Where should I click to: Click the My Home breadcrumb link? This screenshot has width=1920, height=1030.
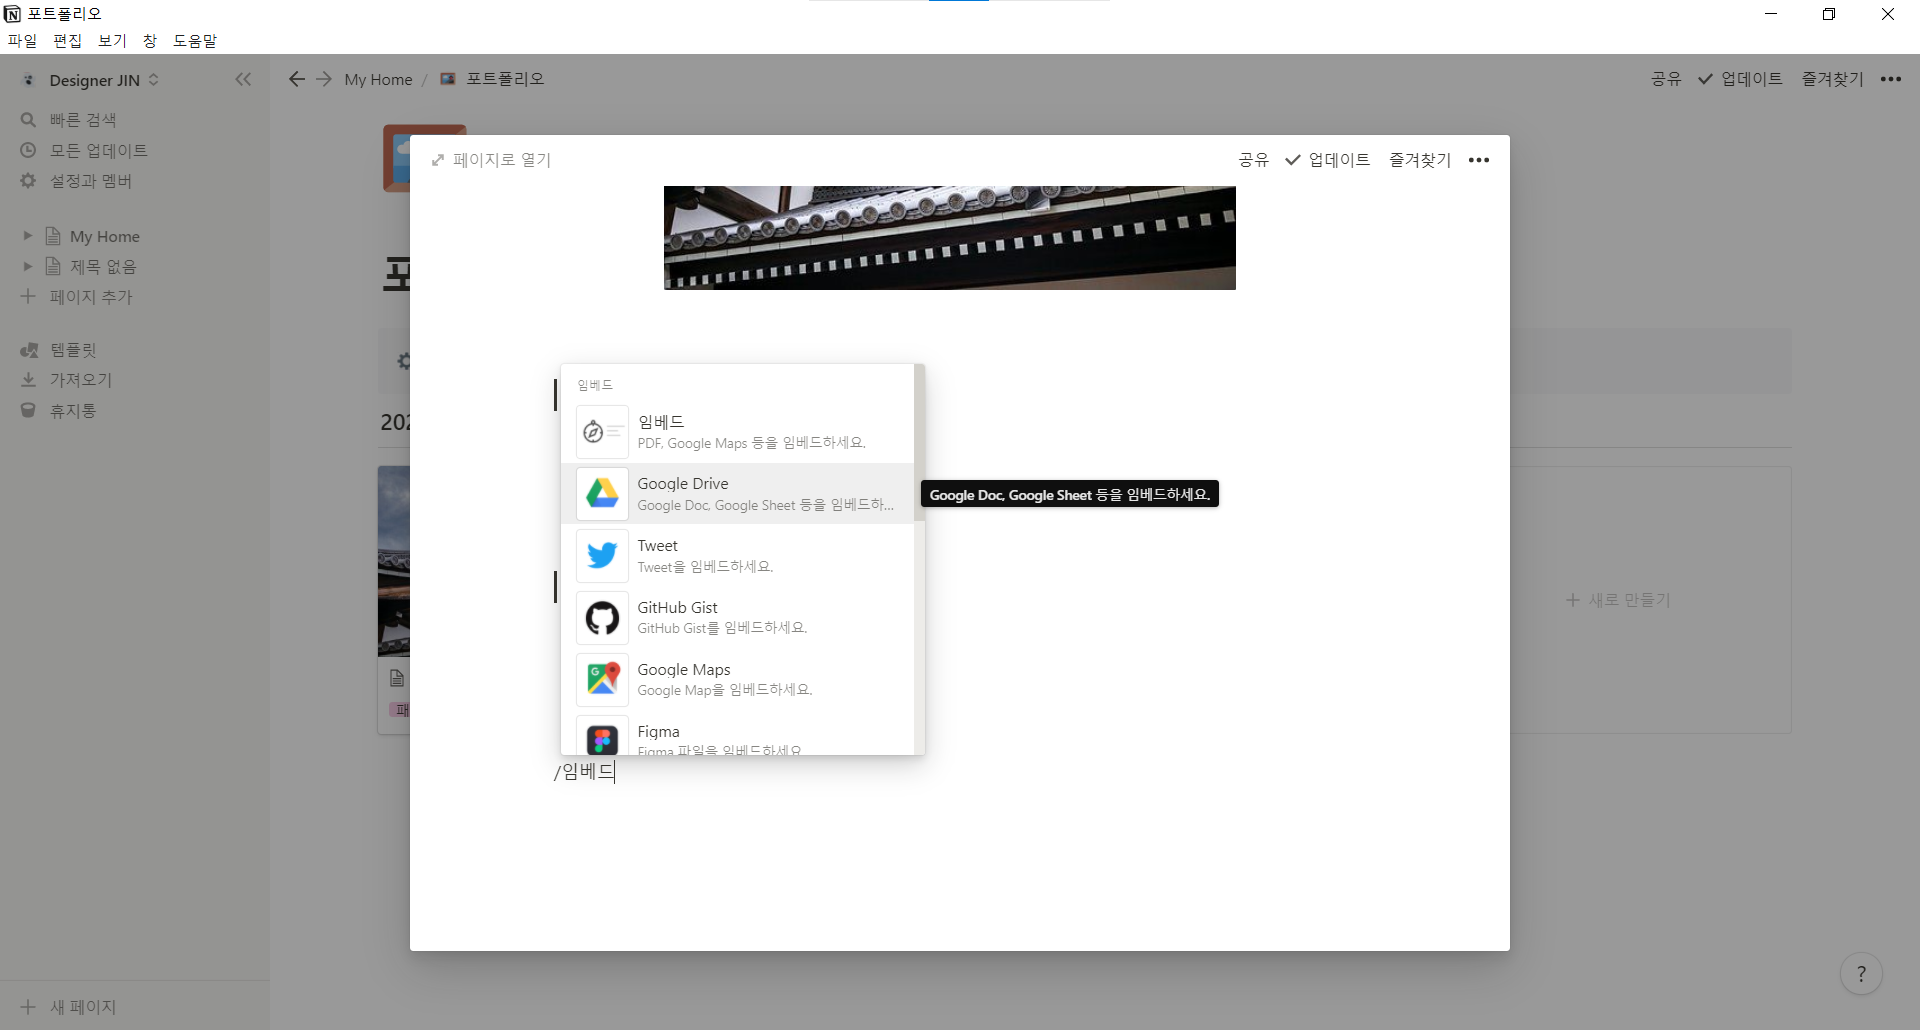378,79
